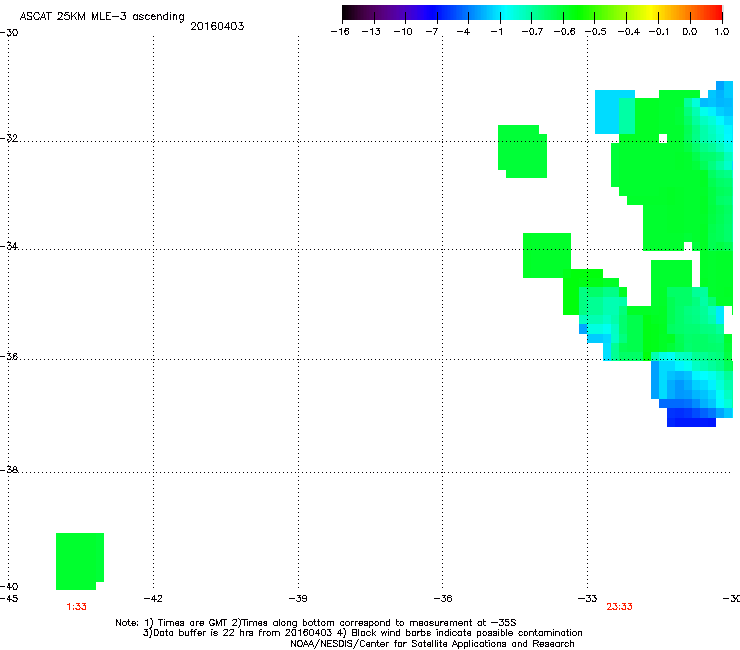Click the latitude axis label -30
Image resolution: width=740 pixels, height=650 pixels.
pyautogui.click(x=9, y=32)
